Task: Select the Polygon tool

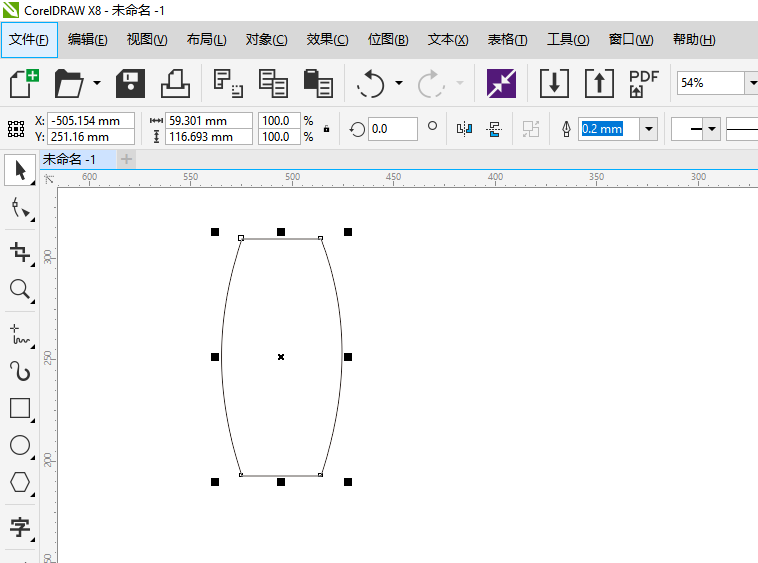Action: 19,482
